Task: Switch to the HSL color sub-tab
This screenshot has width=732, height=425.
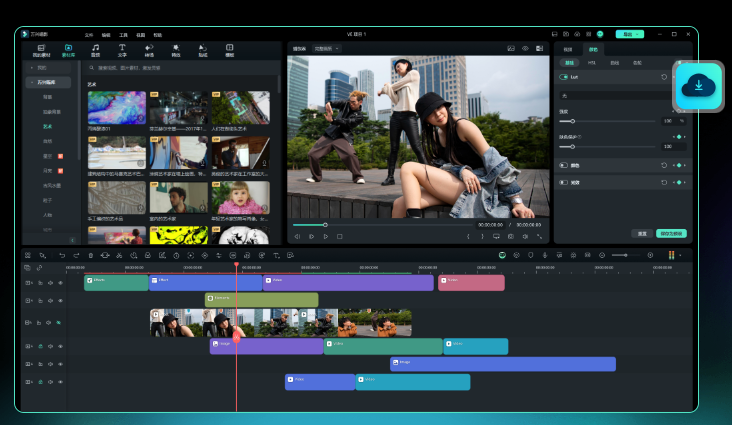Action: (591, 62)
